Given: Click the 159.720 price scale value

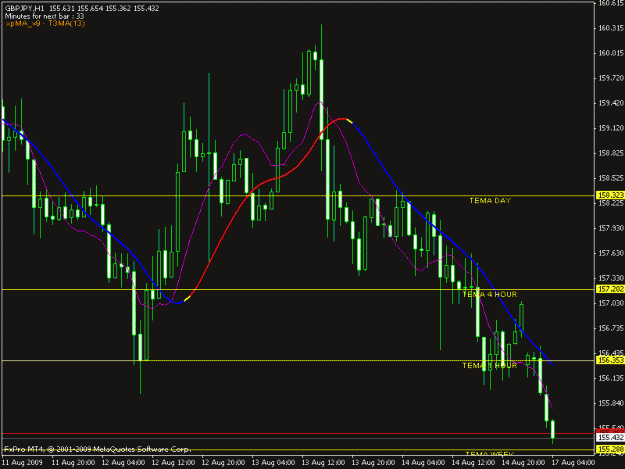Looking at the screenshot, I should coord(610,78).
